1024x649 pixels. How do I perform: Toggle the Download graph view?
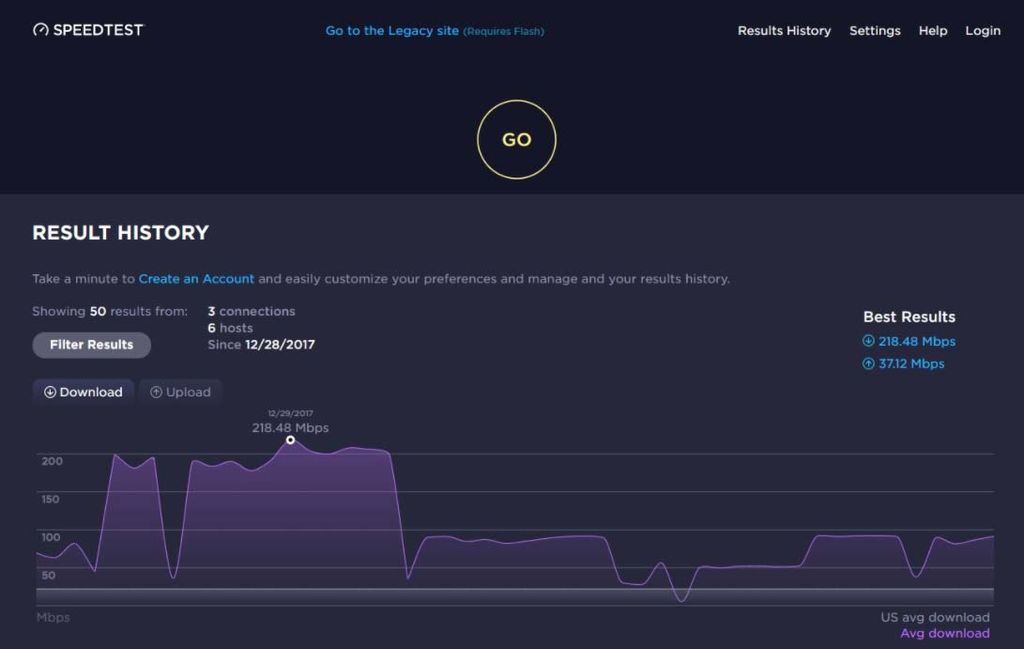point(83,392)
